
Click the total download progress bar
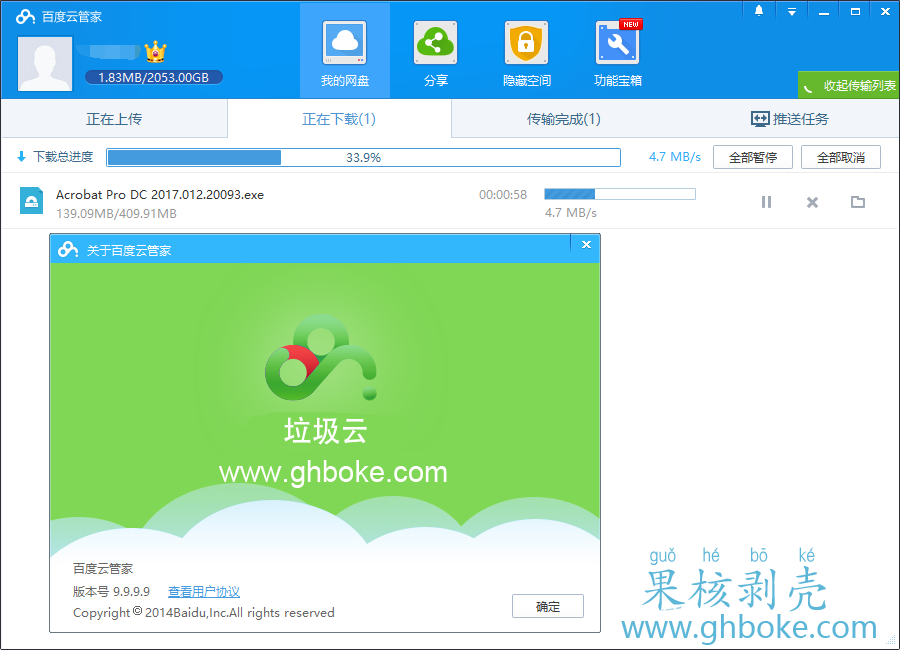(363, 157)
